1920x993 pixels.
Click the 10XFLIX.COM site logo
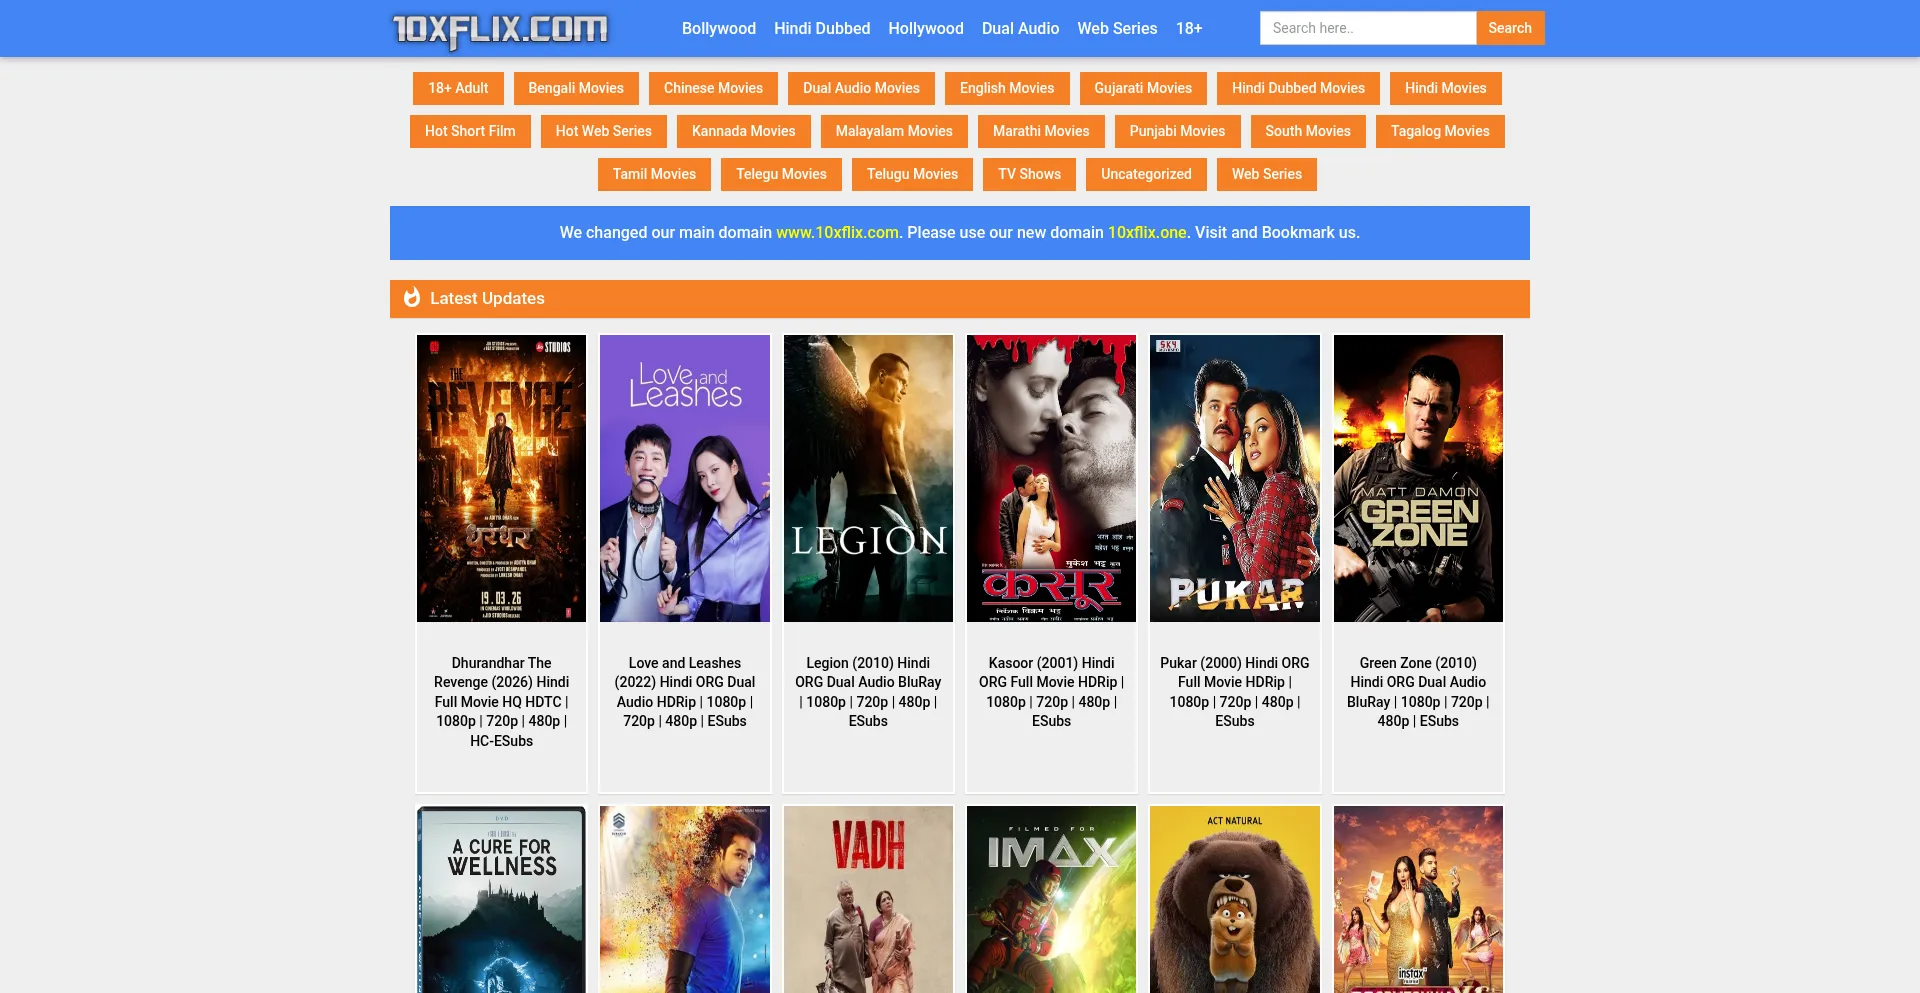pos(500,29)
